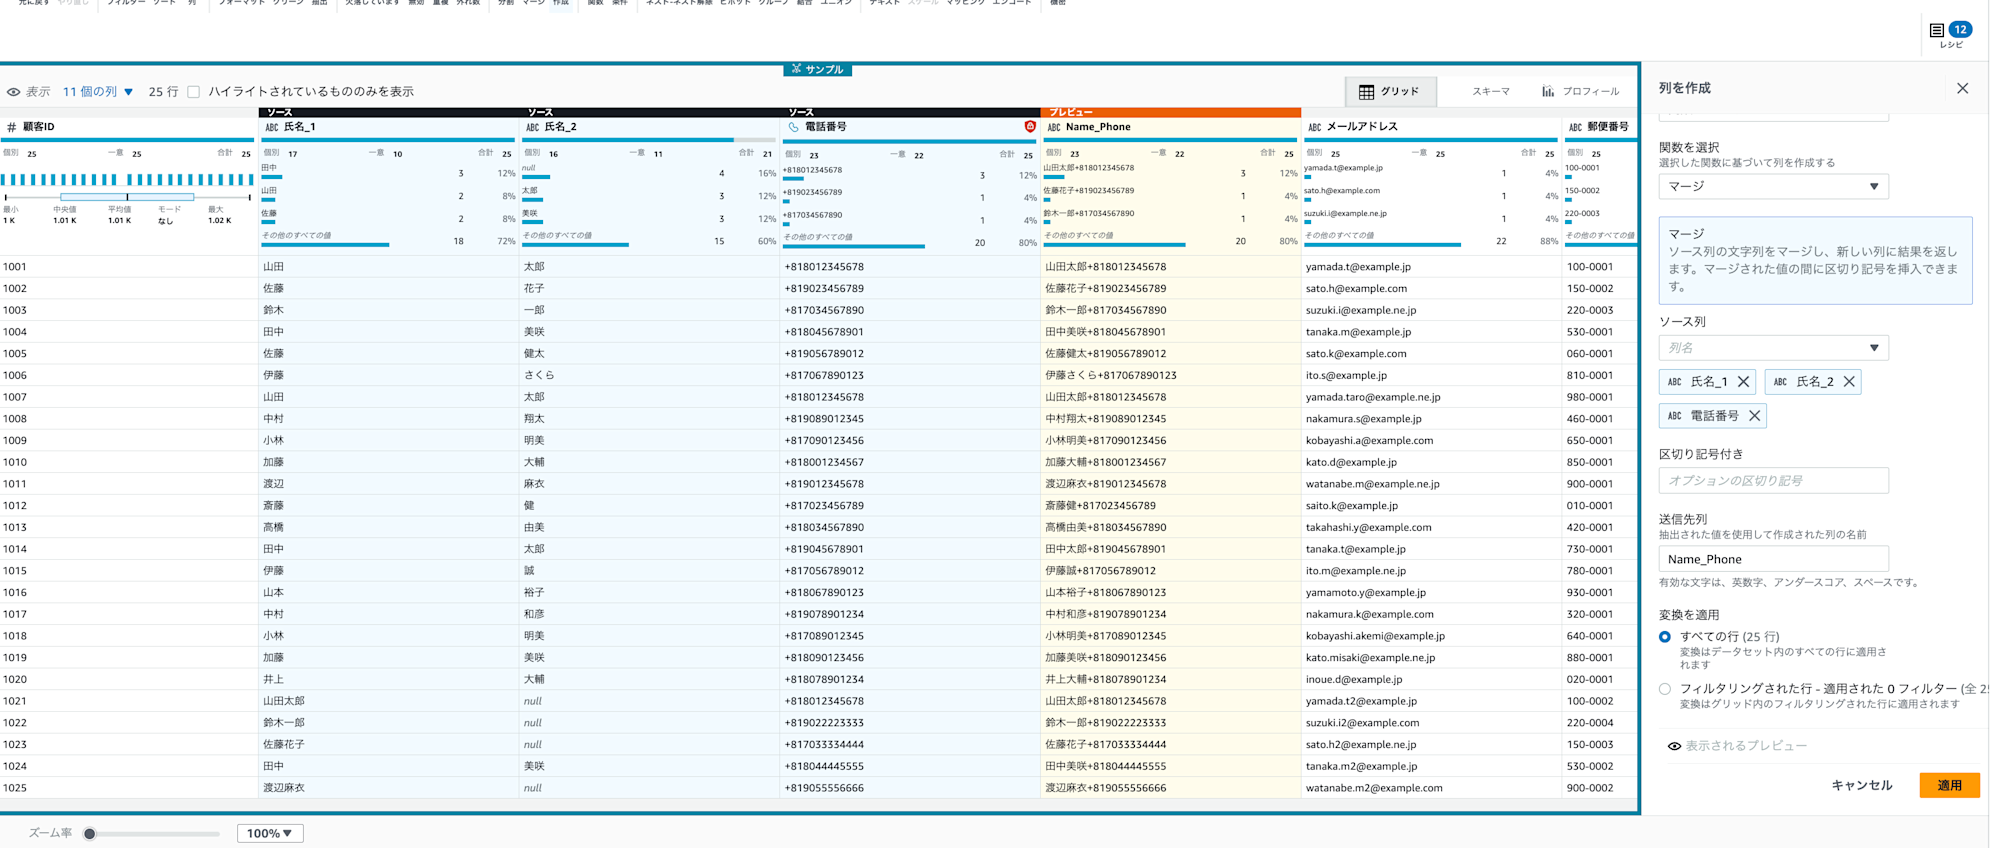Click cell 伊藤さくら+817067890123 in Name_Phone

click(1171, 375)
